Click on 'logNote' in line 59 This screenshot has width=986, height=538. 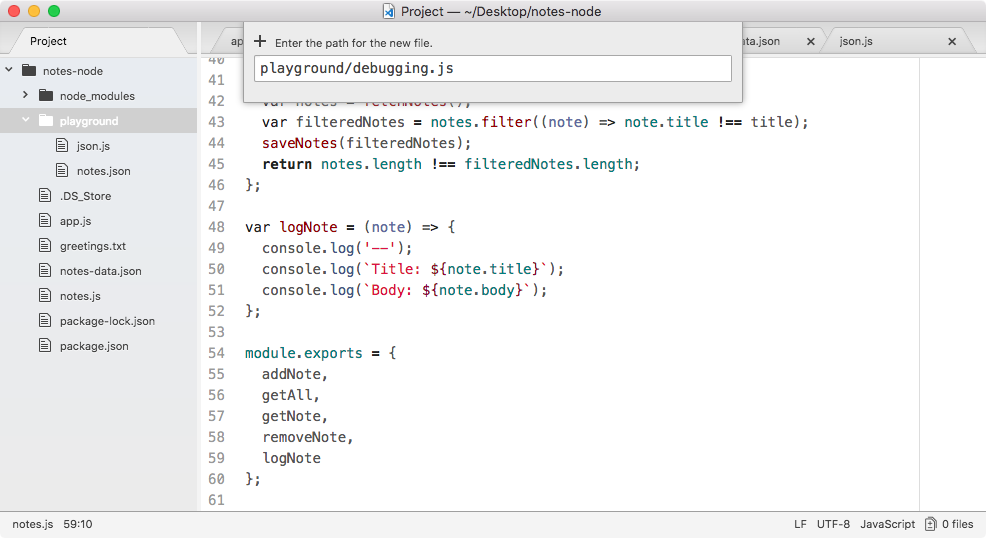point(291,458)
